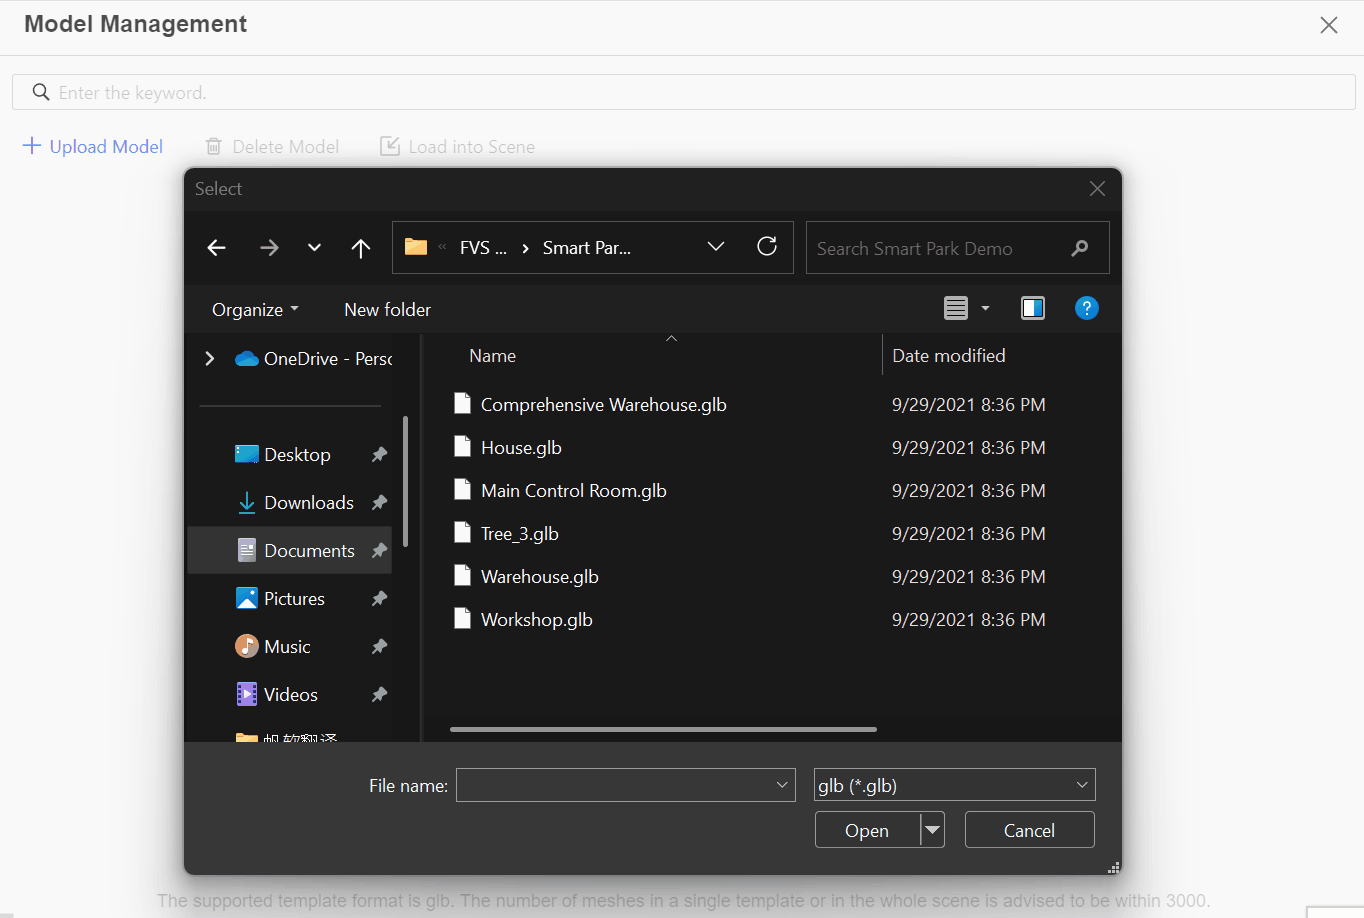Image resolution: width=1364 pixels, height=918 pixels.
Task: Click the Load into Scene icon
Action: click(x=389, y=146)
